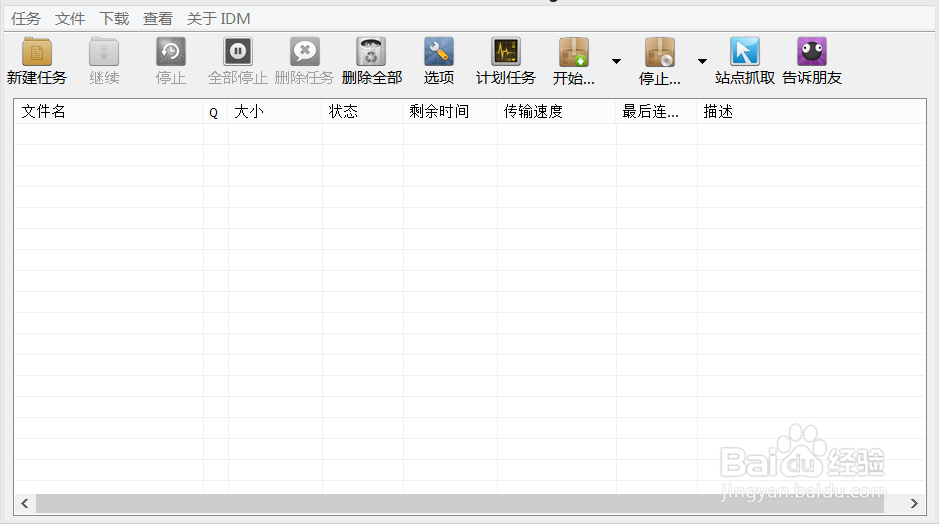Click the 删除任务 delete task icon
The image size is (939, 524).
305,52
